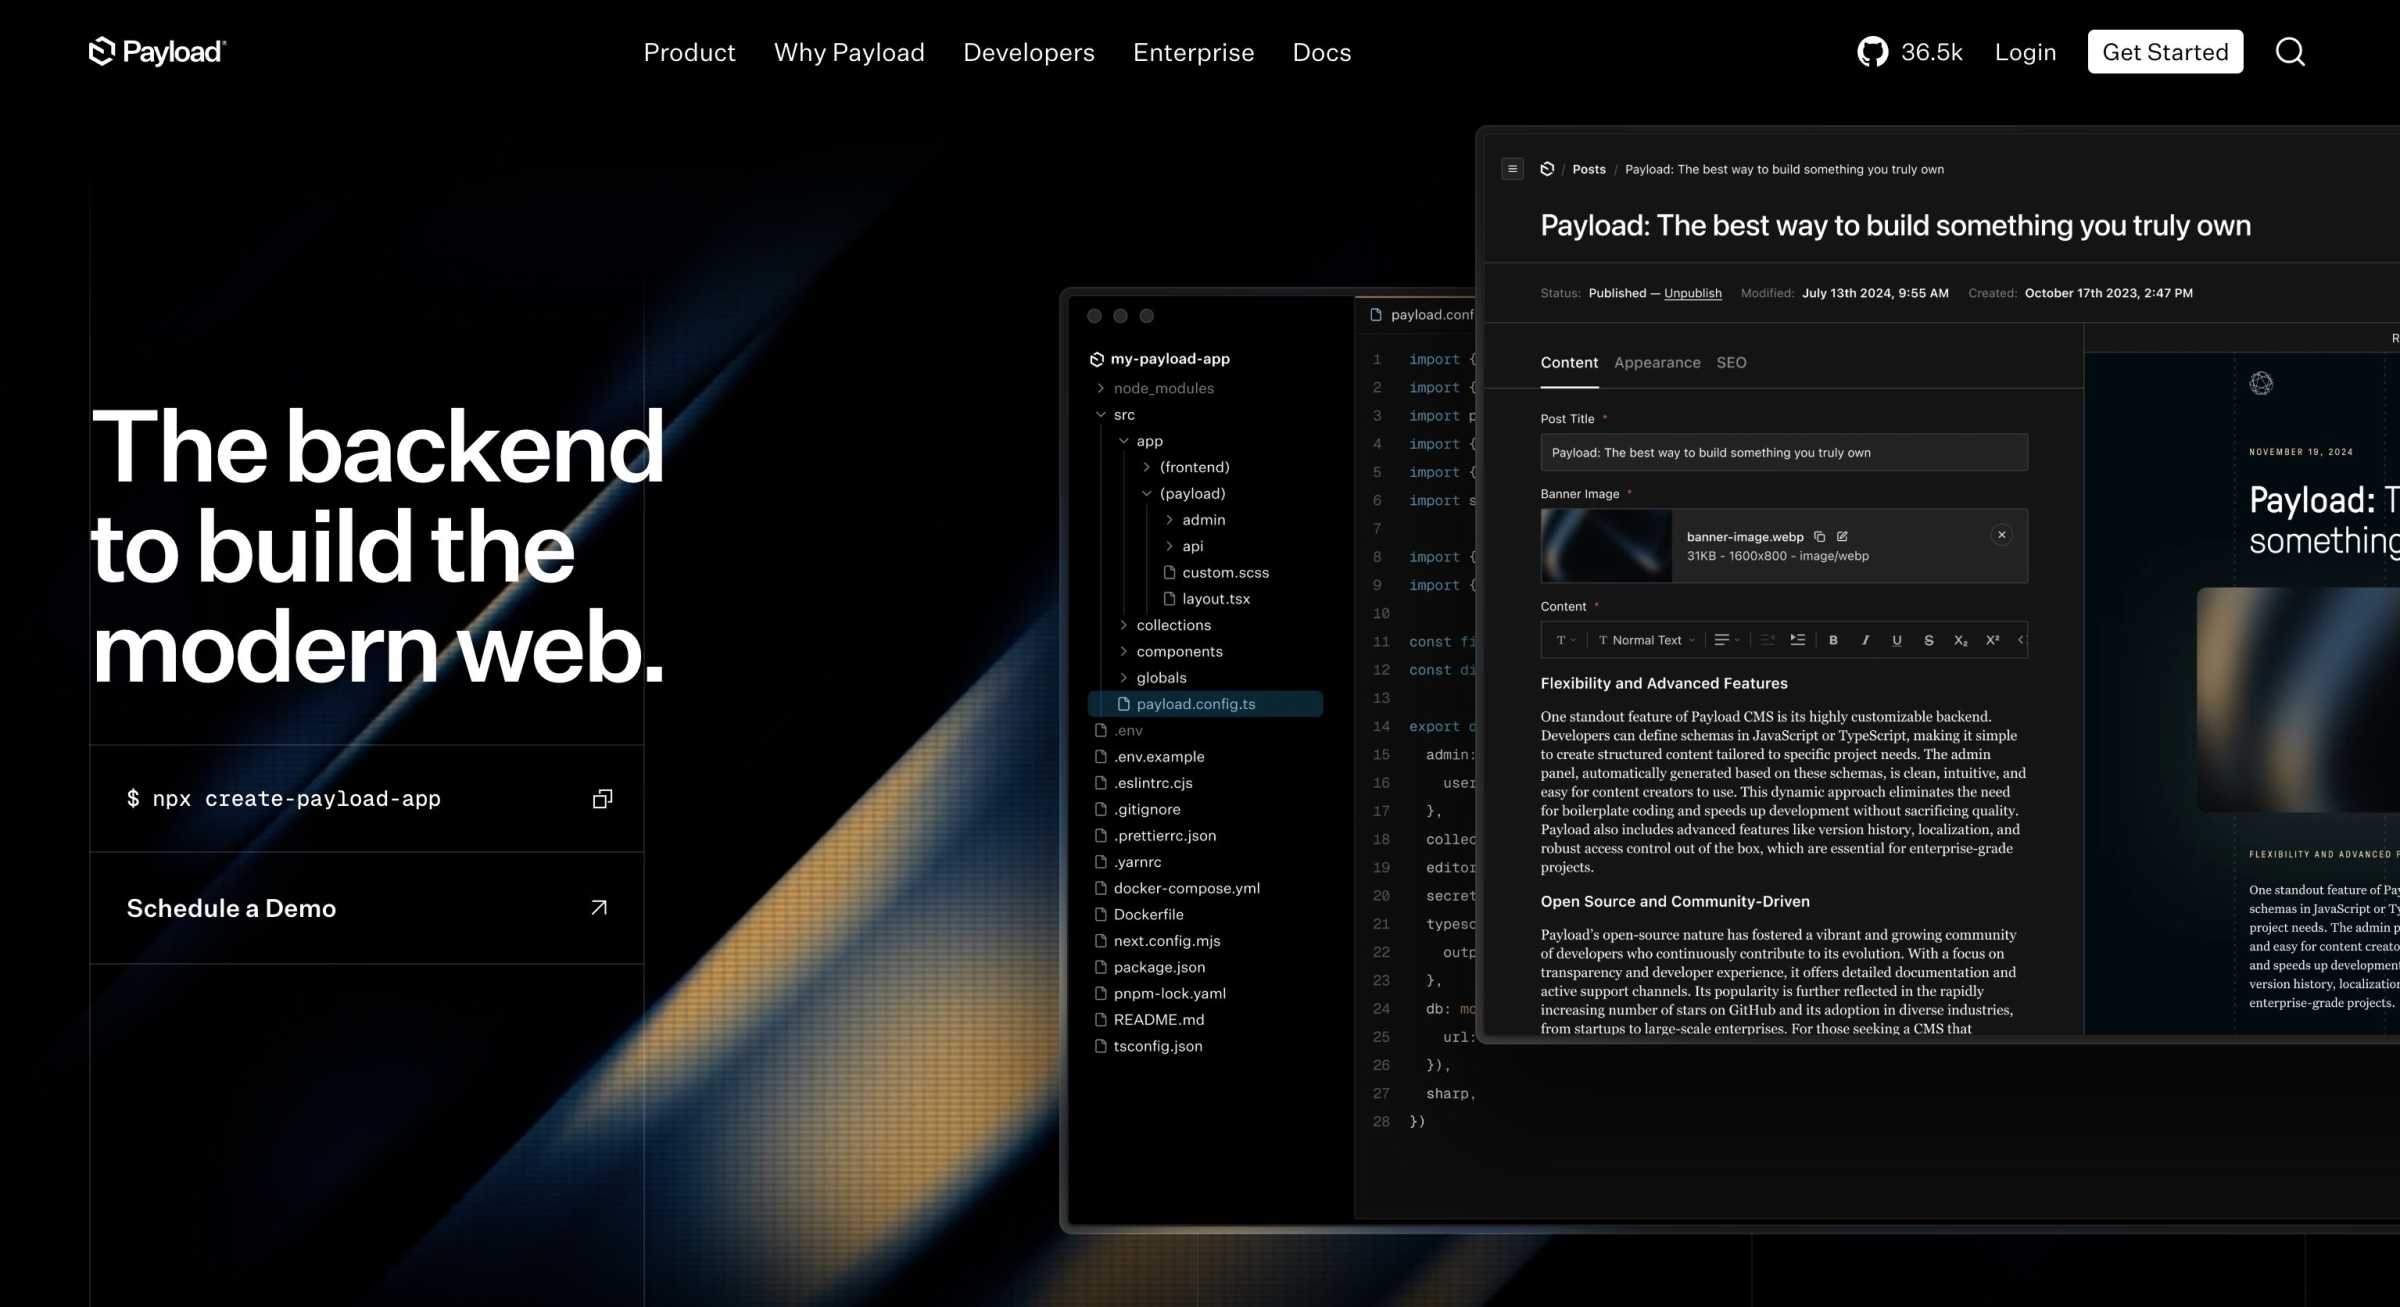Switch to the Appearance tab
Viewport: 2400px width, 1307px height.
pyautogui.click(x=1656, y=363)
